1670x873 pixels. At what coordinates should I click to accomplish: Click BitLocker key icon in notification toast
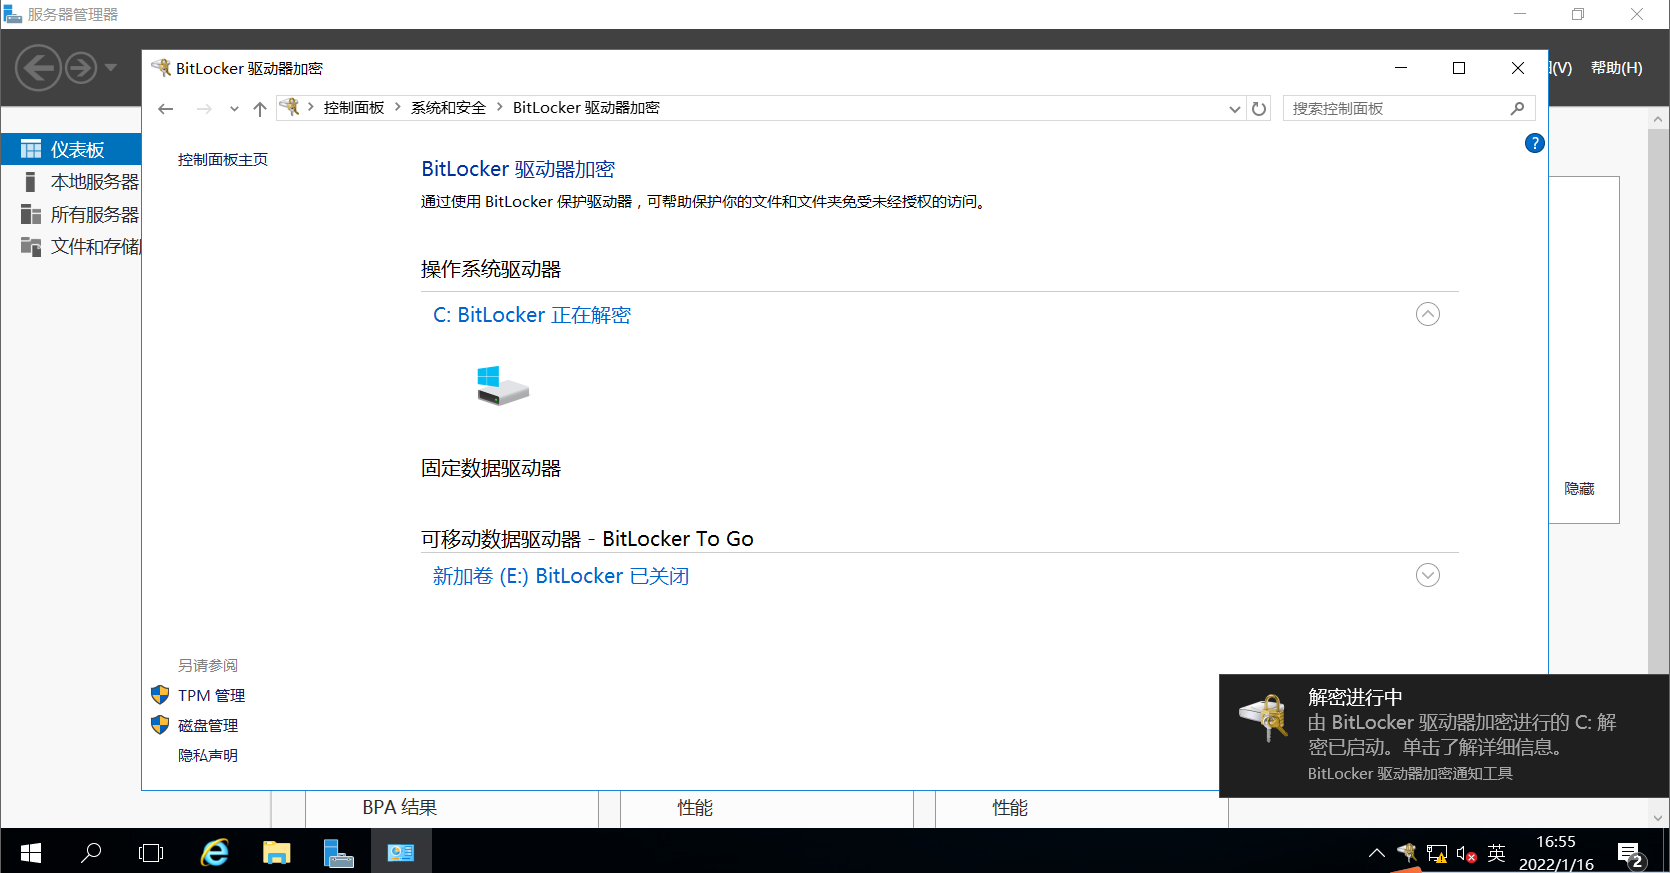(1264, 717)
